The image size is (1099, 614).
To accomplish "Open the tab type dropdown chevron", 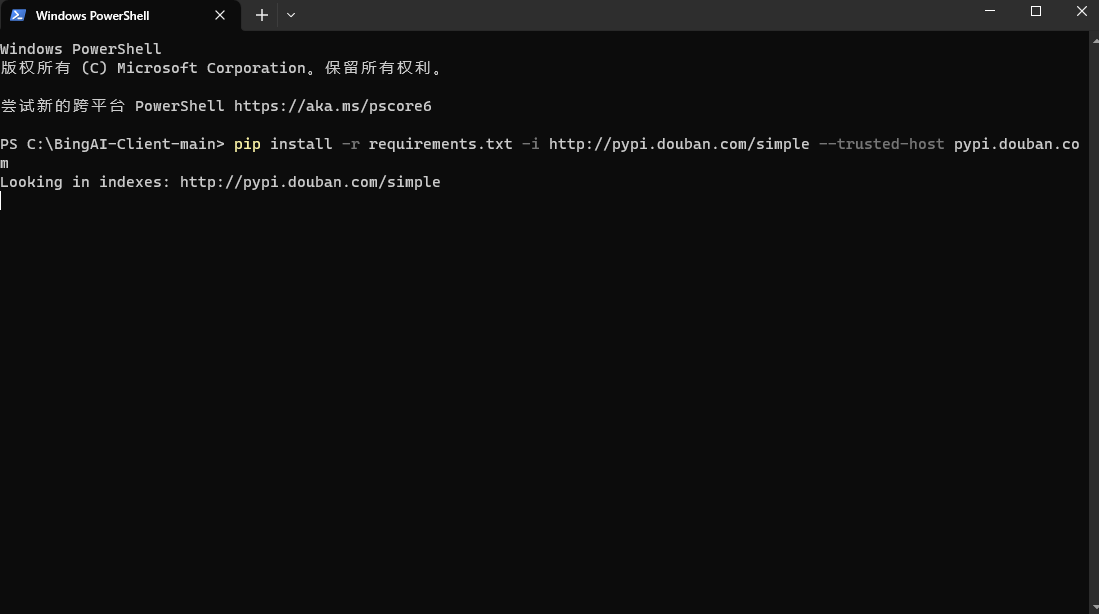I will pos(290,15).
